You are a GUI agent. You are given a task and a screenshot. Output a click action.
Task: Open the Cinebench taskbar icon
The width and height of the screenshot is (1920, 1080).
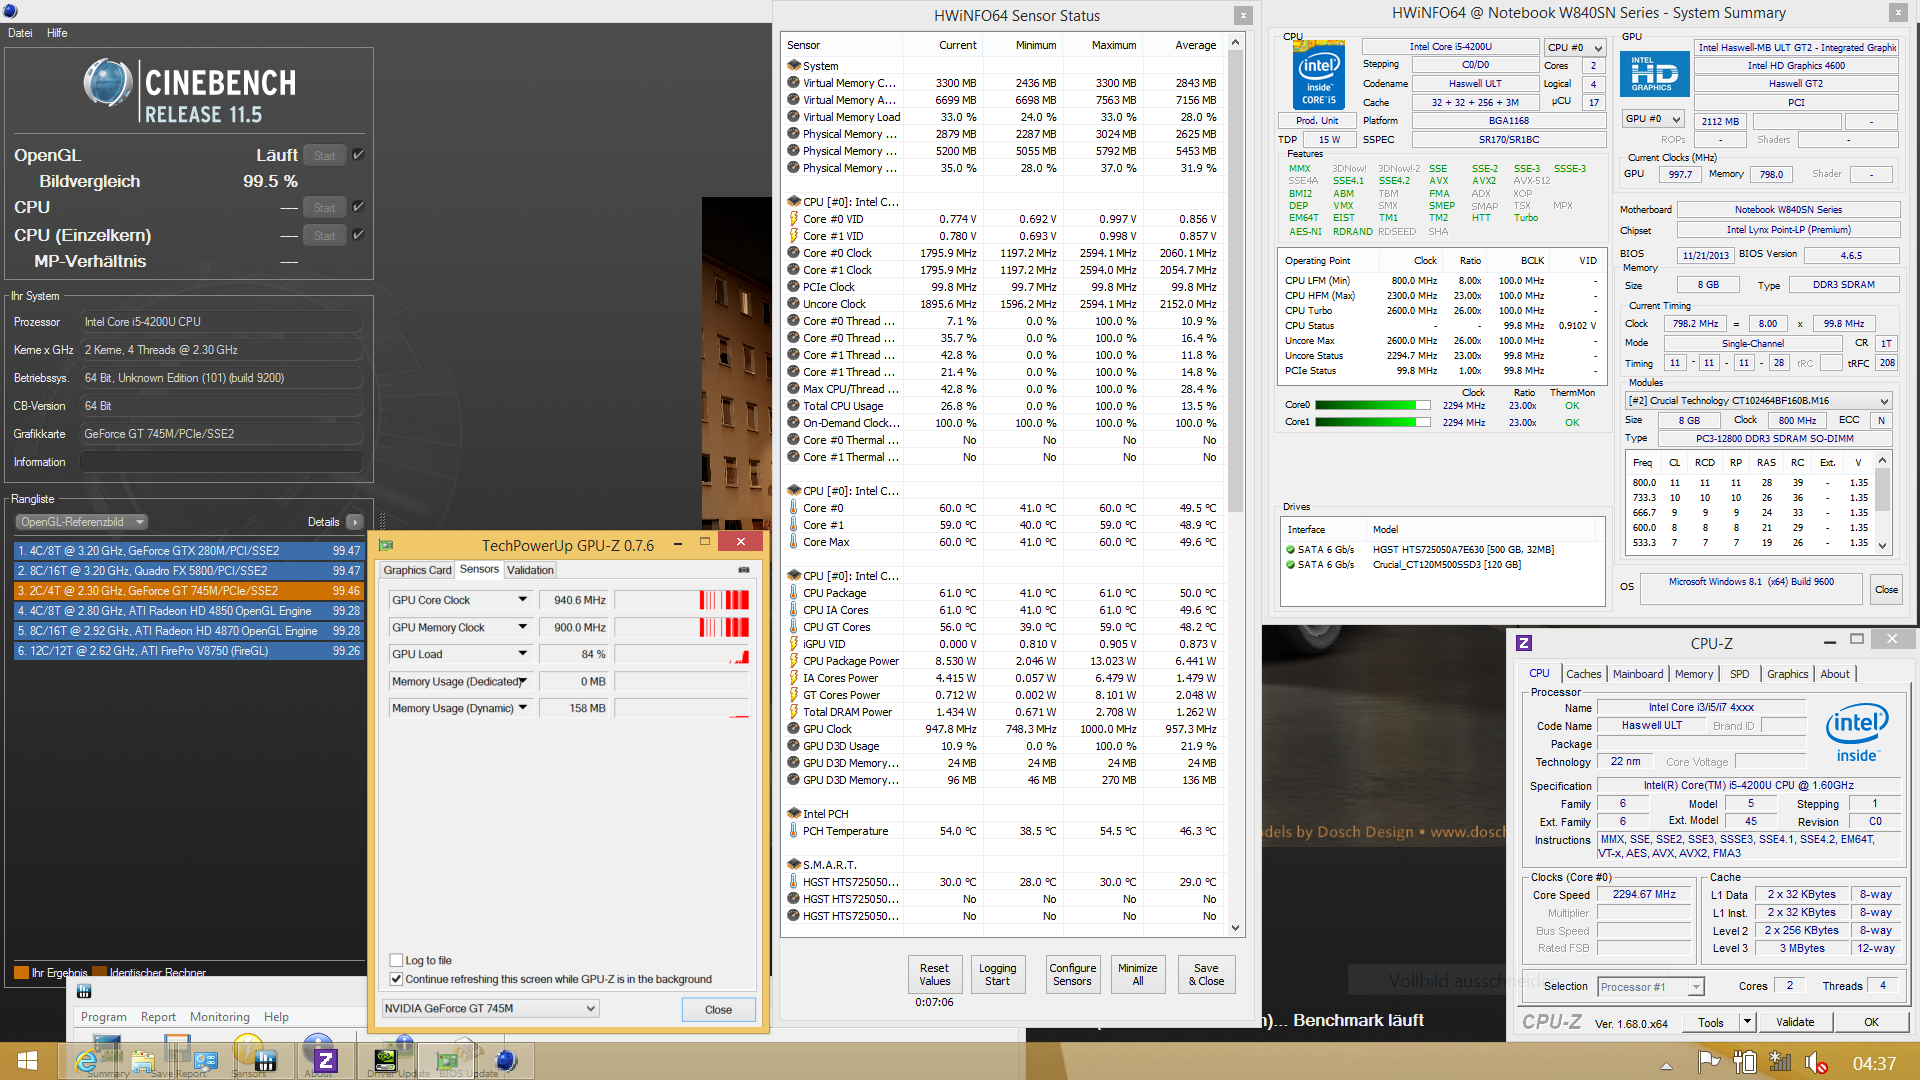tap(506, 1060)
